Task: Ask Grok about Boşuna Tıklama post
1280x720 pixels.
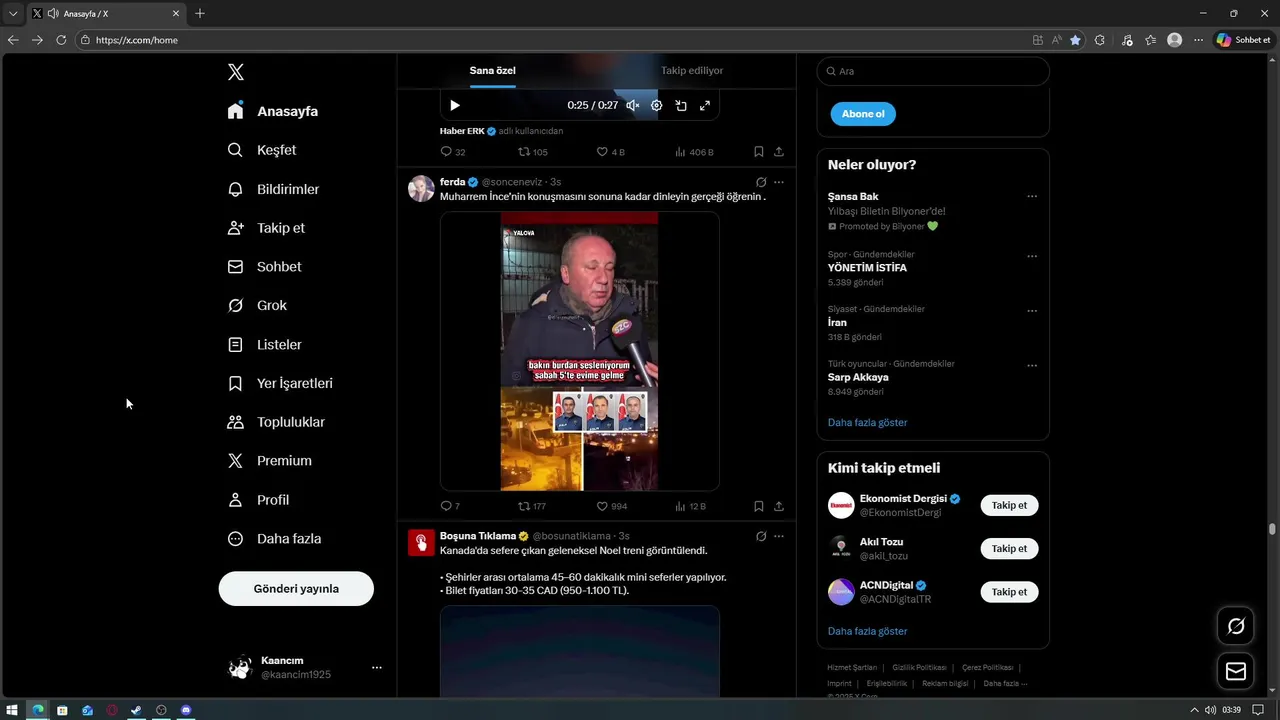Action: point(761,536)
